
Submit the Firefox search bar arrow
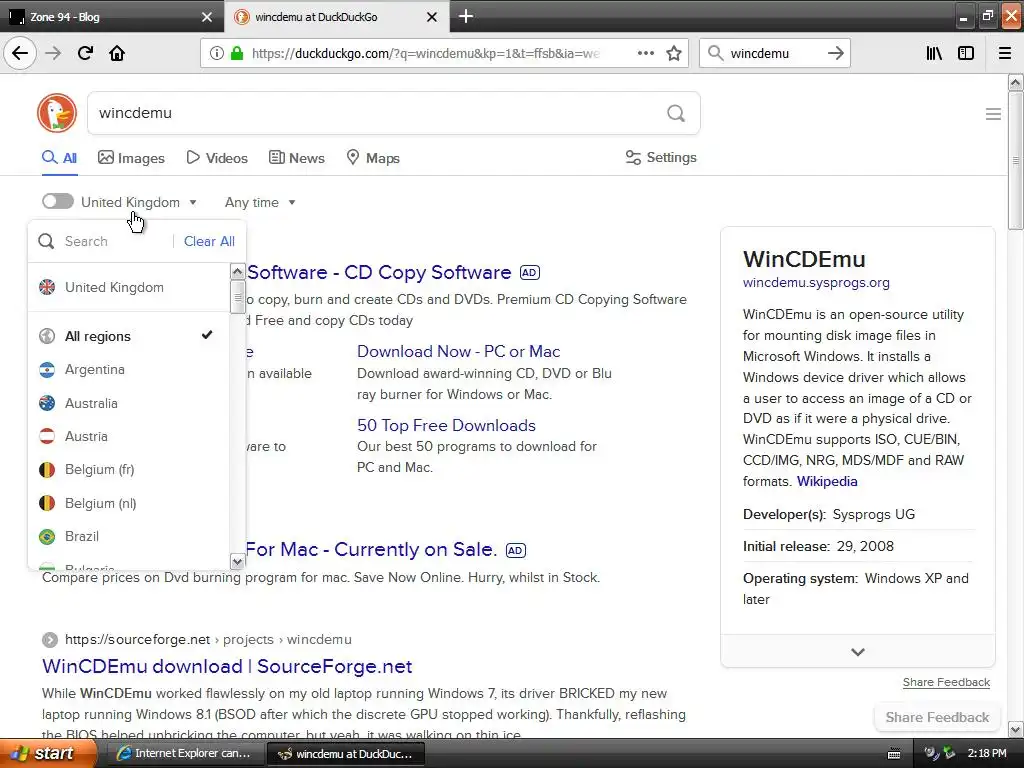[x=835, y=53]
